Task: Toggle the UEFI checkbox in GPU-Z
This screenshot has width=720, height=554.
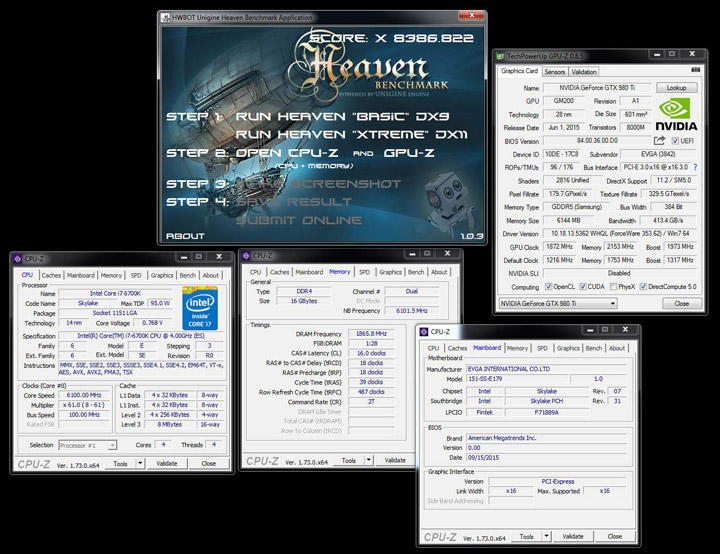Action: tap(675, 141)
